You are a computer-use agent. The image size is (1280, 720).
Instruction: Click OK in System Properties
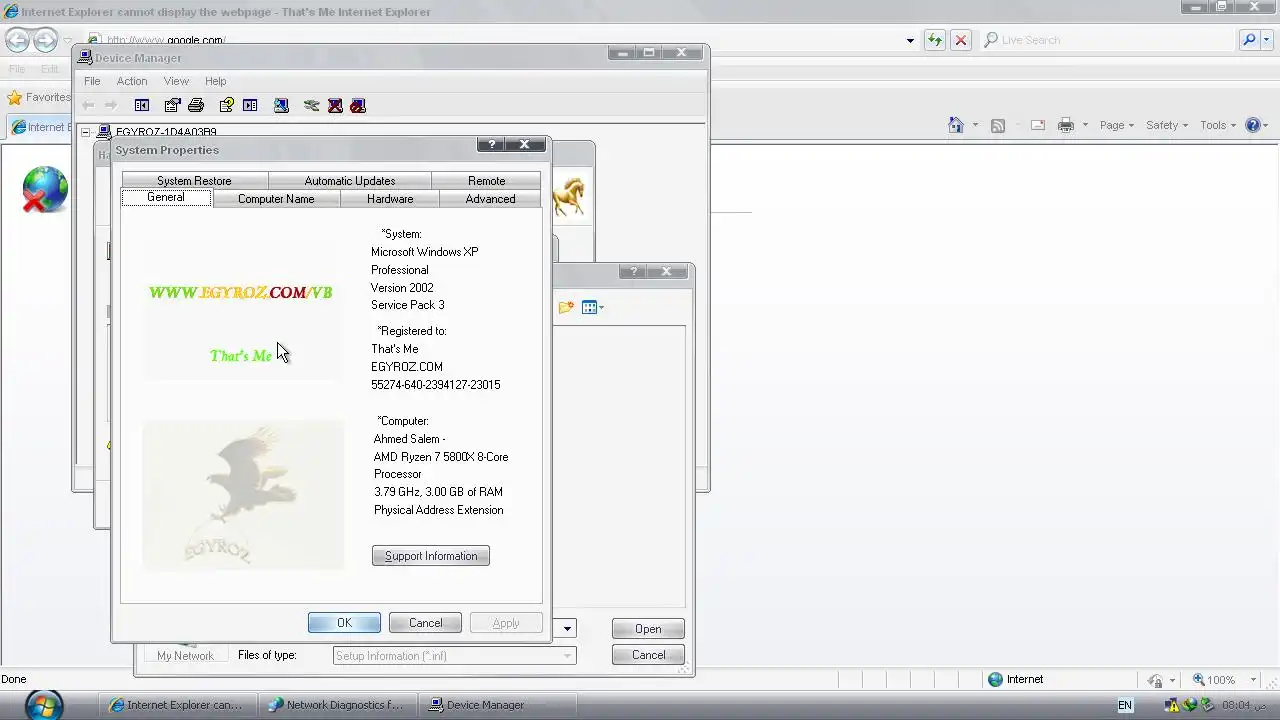pos(344,623)
